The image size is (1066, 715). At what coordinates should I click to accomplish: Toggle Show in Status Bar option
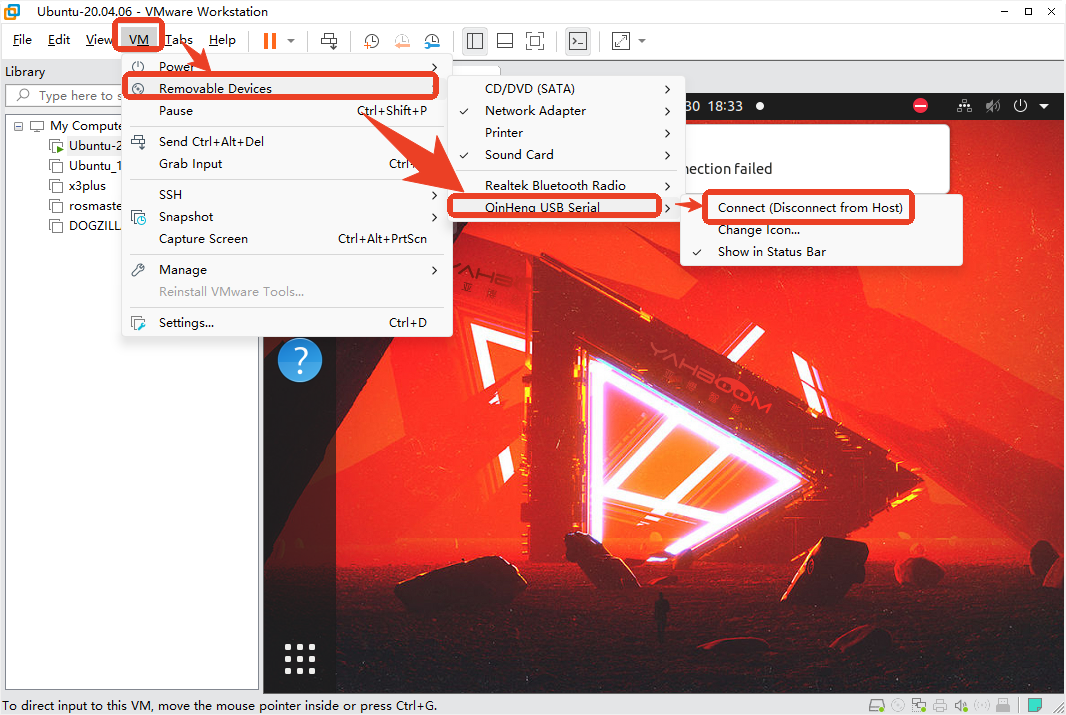821,251
